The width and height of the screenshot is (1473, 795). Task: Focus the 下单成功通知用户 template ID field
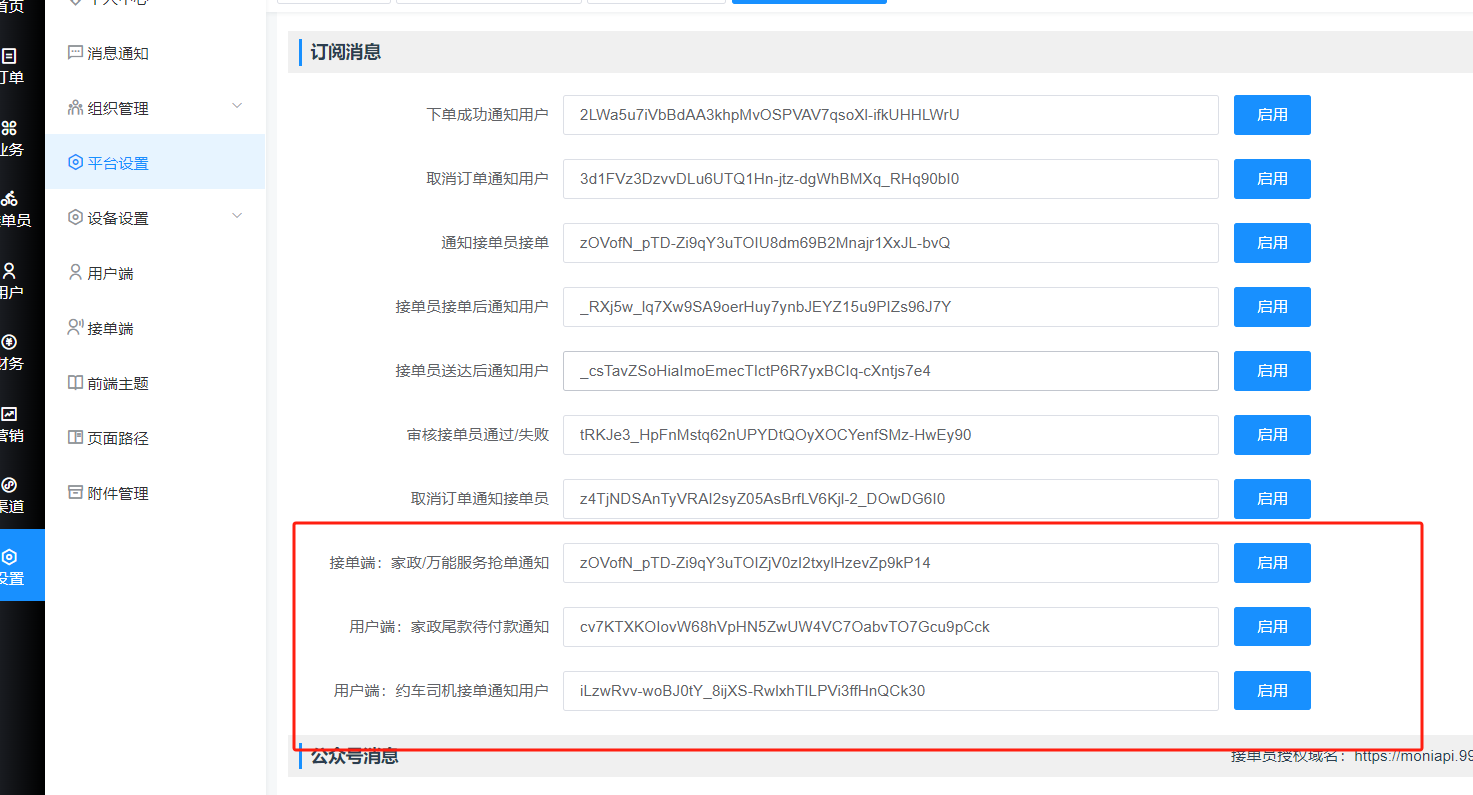(x=891, y=115)
